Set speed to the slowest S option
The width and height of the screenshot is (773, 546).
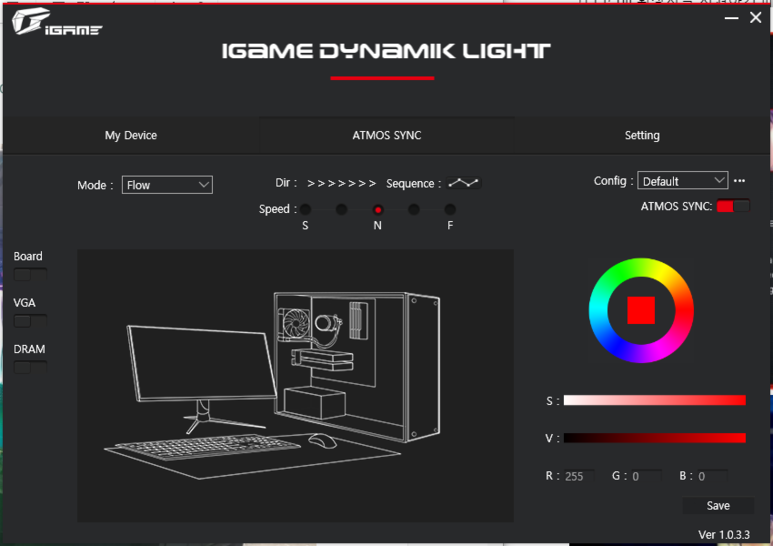(306, 210)
